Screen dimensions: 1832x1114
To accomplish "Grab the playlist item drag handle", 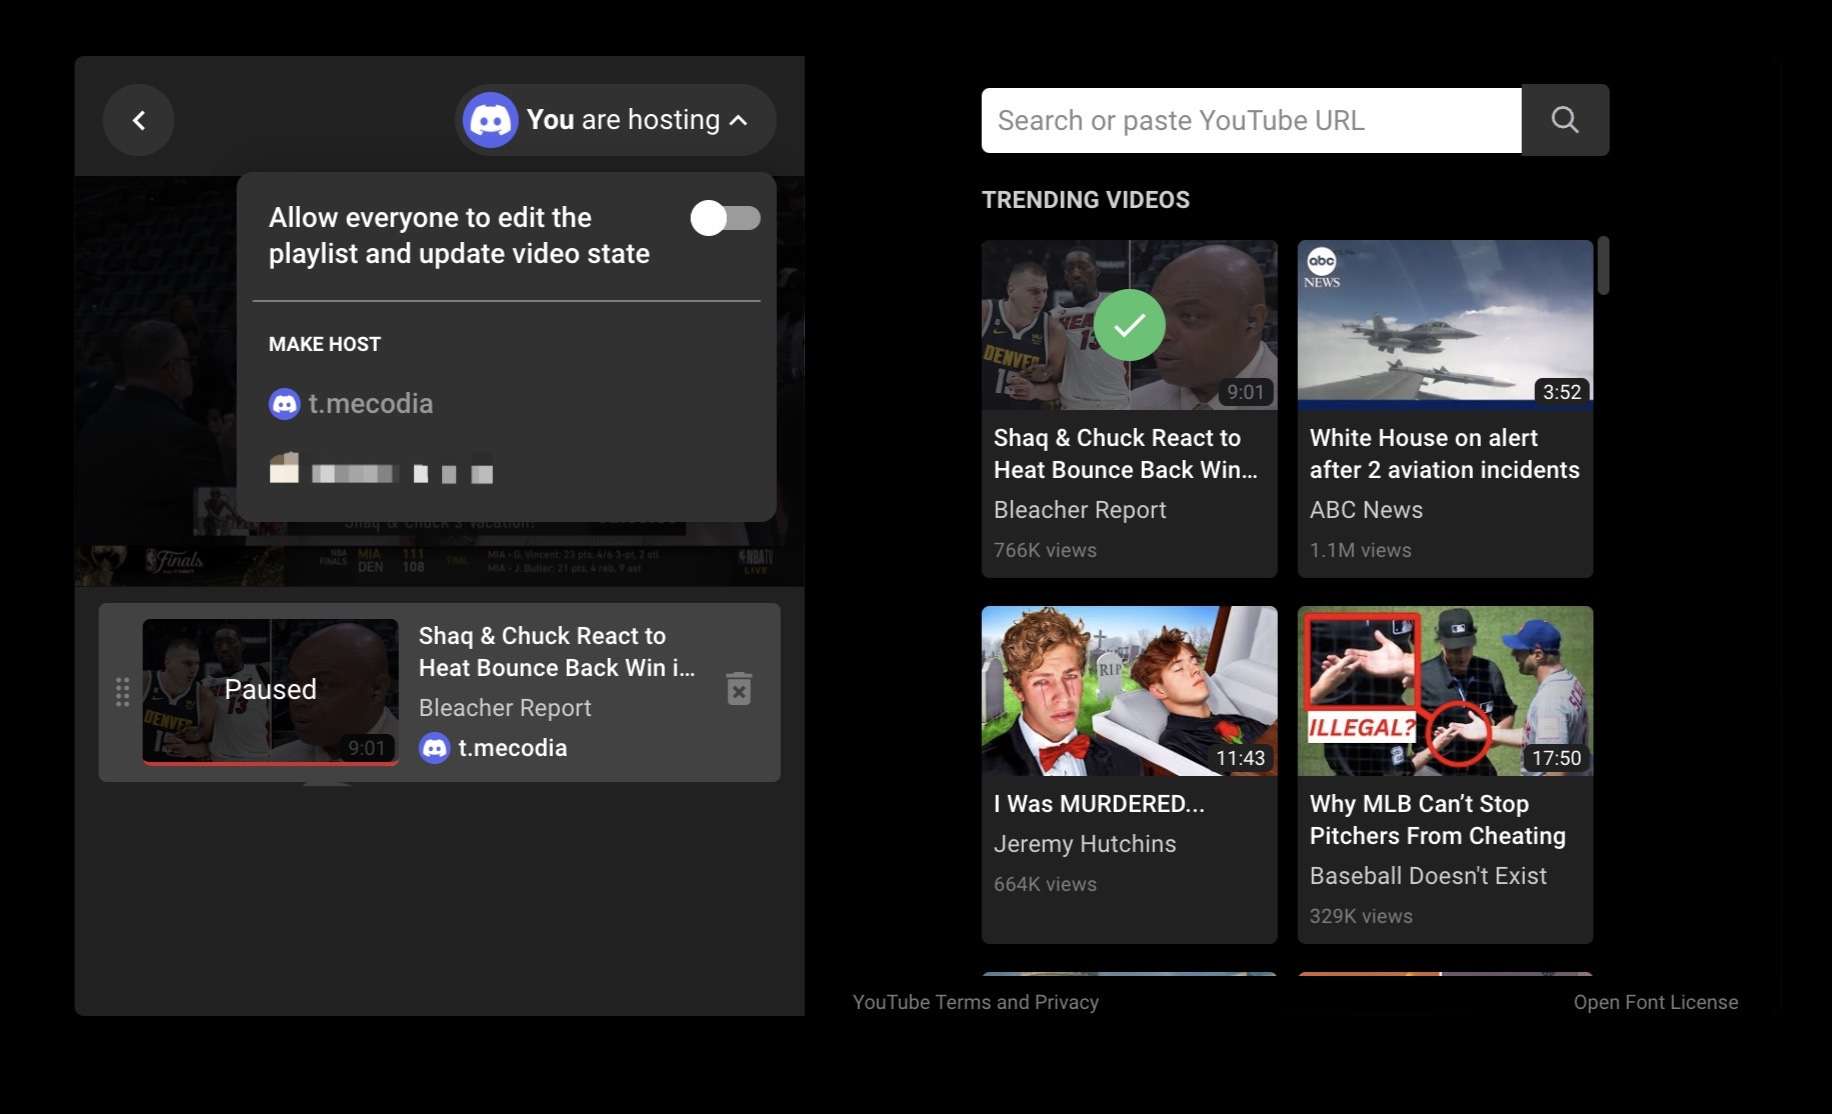I will 122,691.
